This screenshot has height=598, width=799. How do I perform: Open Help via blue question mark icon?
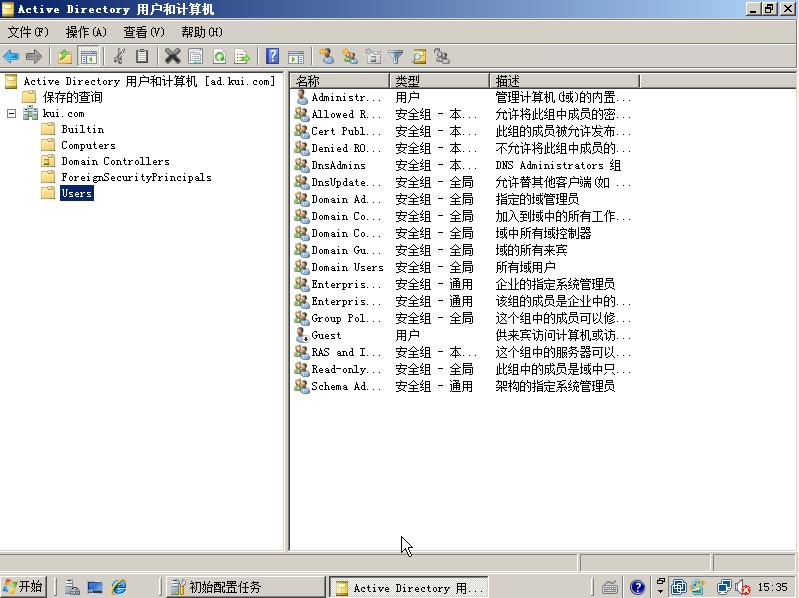tap(272, 57)
